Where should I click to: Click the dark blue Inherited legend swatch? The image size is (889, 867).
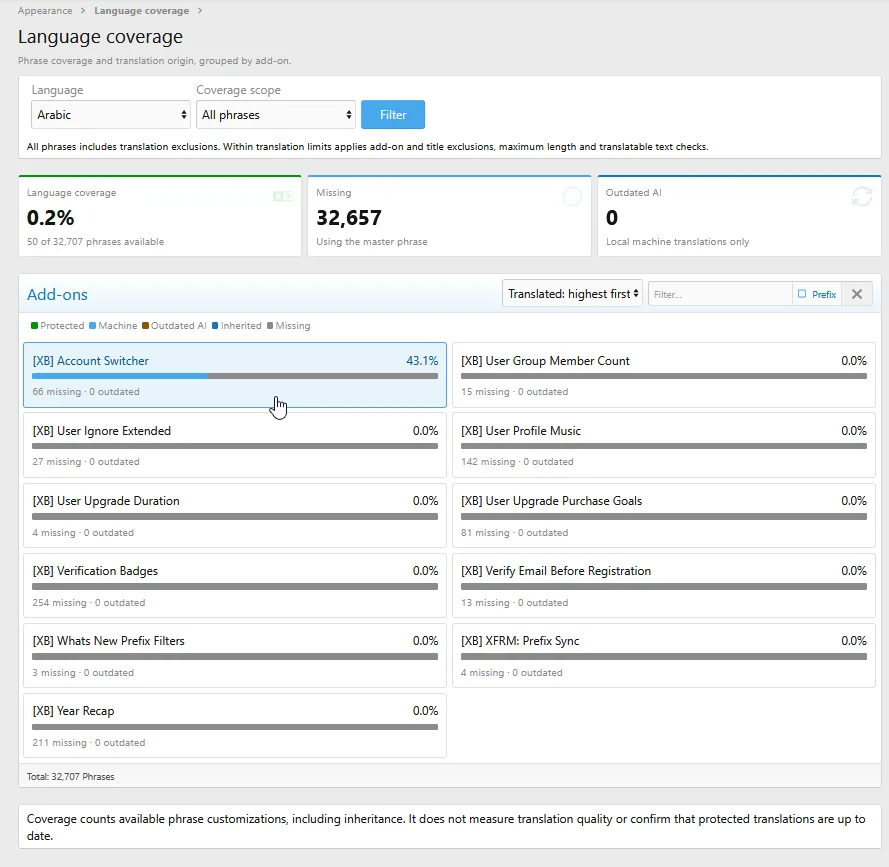(x=215, y=325)
